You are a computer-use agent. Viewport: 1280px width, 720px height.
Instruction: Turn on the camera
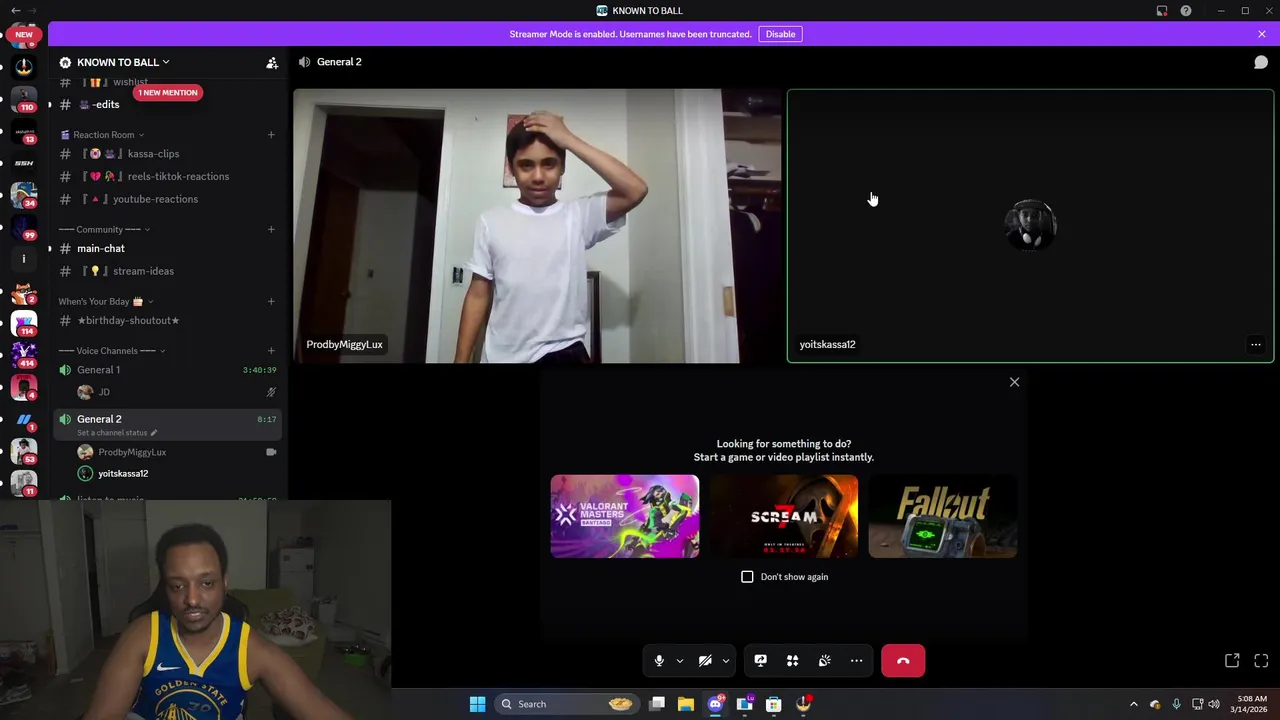point(705,661)
